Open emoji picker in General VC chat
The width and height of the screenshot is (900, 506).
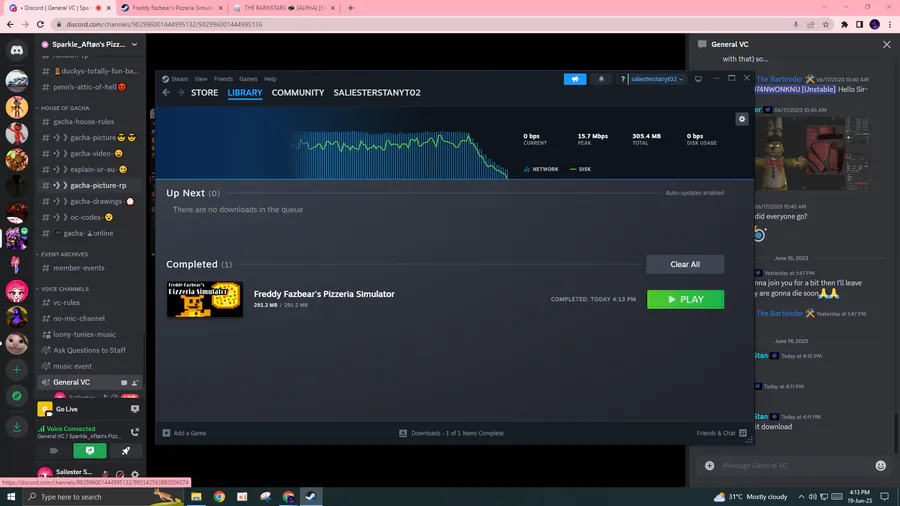click(880, 466)
